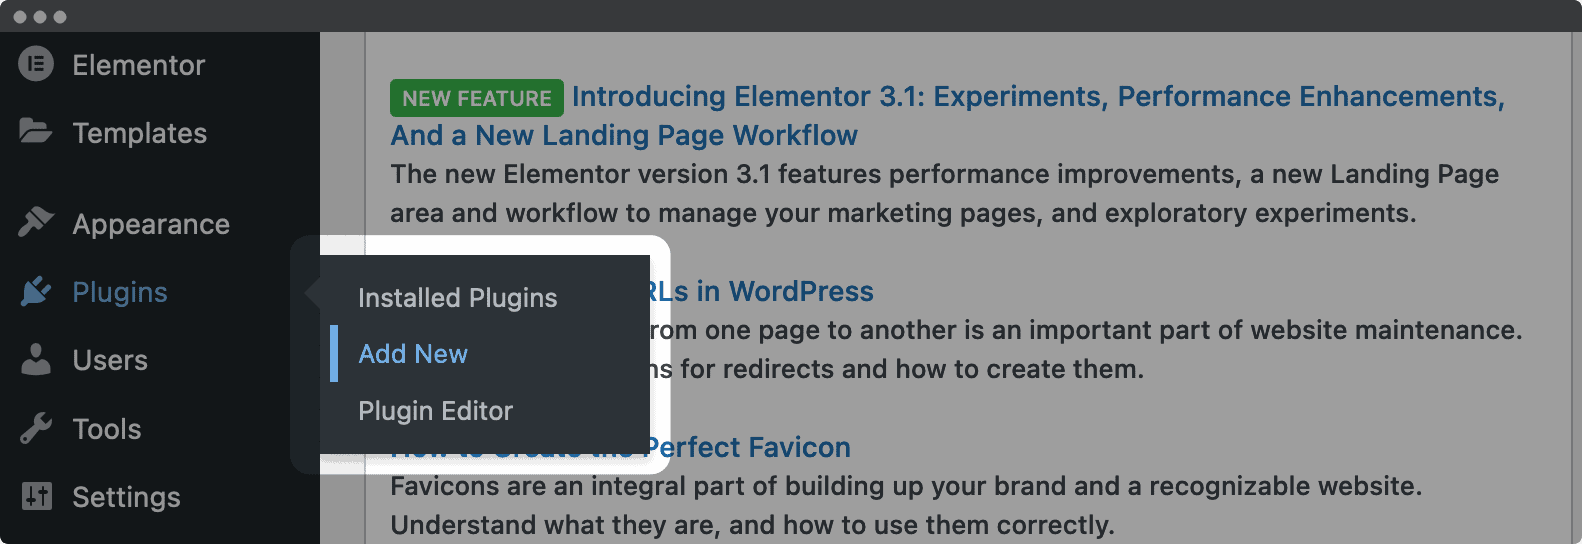This screenshot has width=1582, height=544.
Task: Click the Elementor logo icon in sidebar
Action: pyautogui.click(x=36, y=65)
